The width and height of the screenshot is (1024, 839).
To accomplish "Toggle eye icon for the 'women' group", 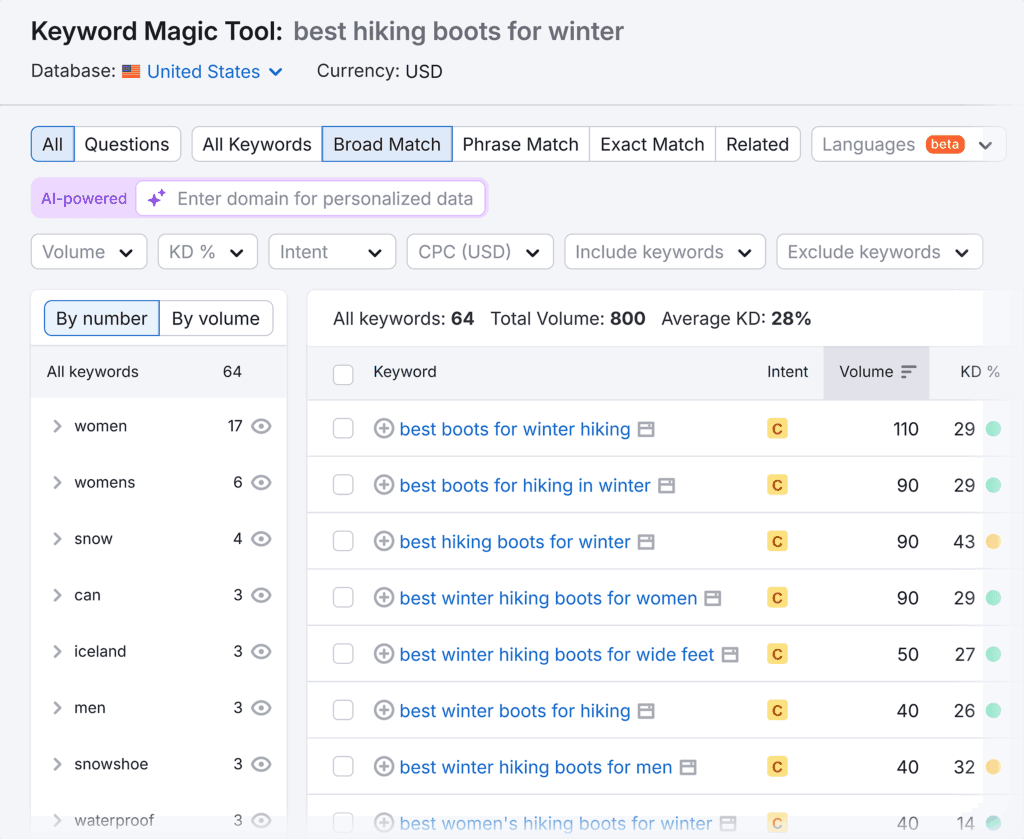I will (261, 426).
